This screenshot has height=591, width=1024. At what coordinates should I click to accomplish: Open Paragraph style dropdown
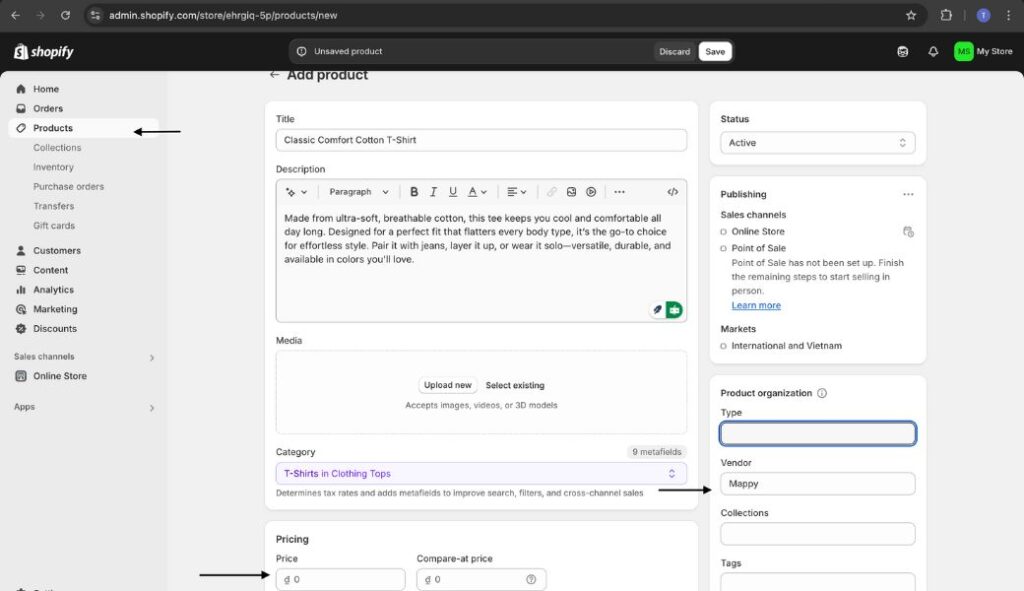[359, 192]
